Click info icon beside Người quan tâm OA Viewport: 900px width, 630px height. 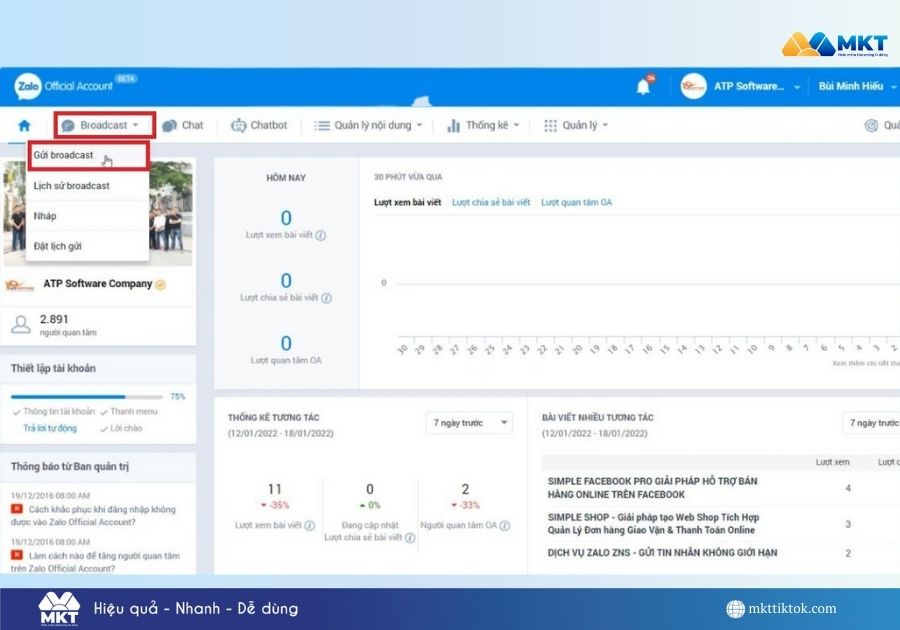pos(505,526)
